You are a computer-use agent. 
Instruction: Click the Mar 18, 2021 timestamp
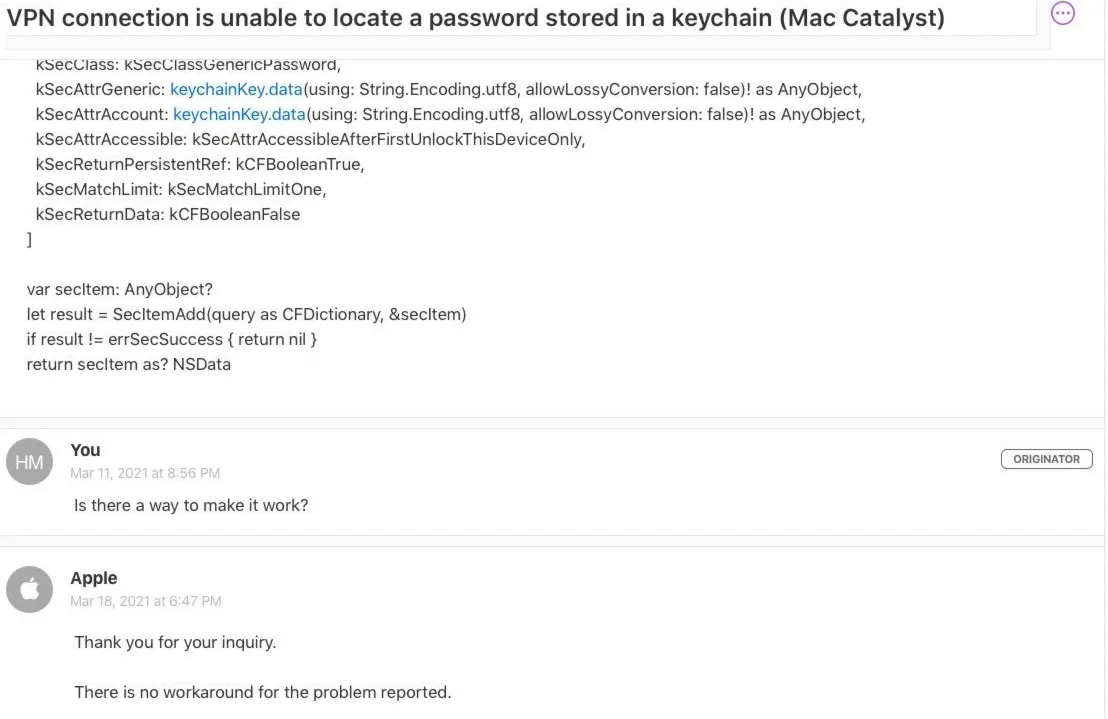pyautogui.click(x=146, y=601)
